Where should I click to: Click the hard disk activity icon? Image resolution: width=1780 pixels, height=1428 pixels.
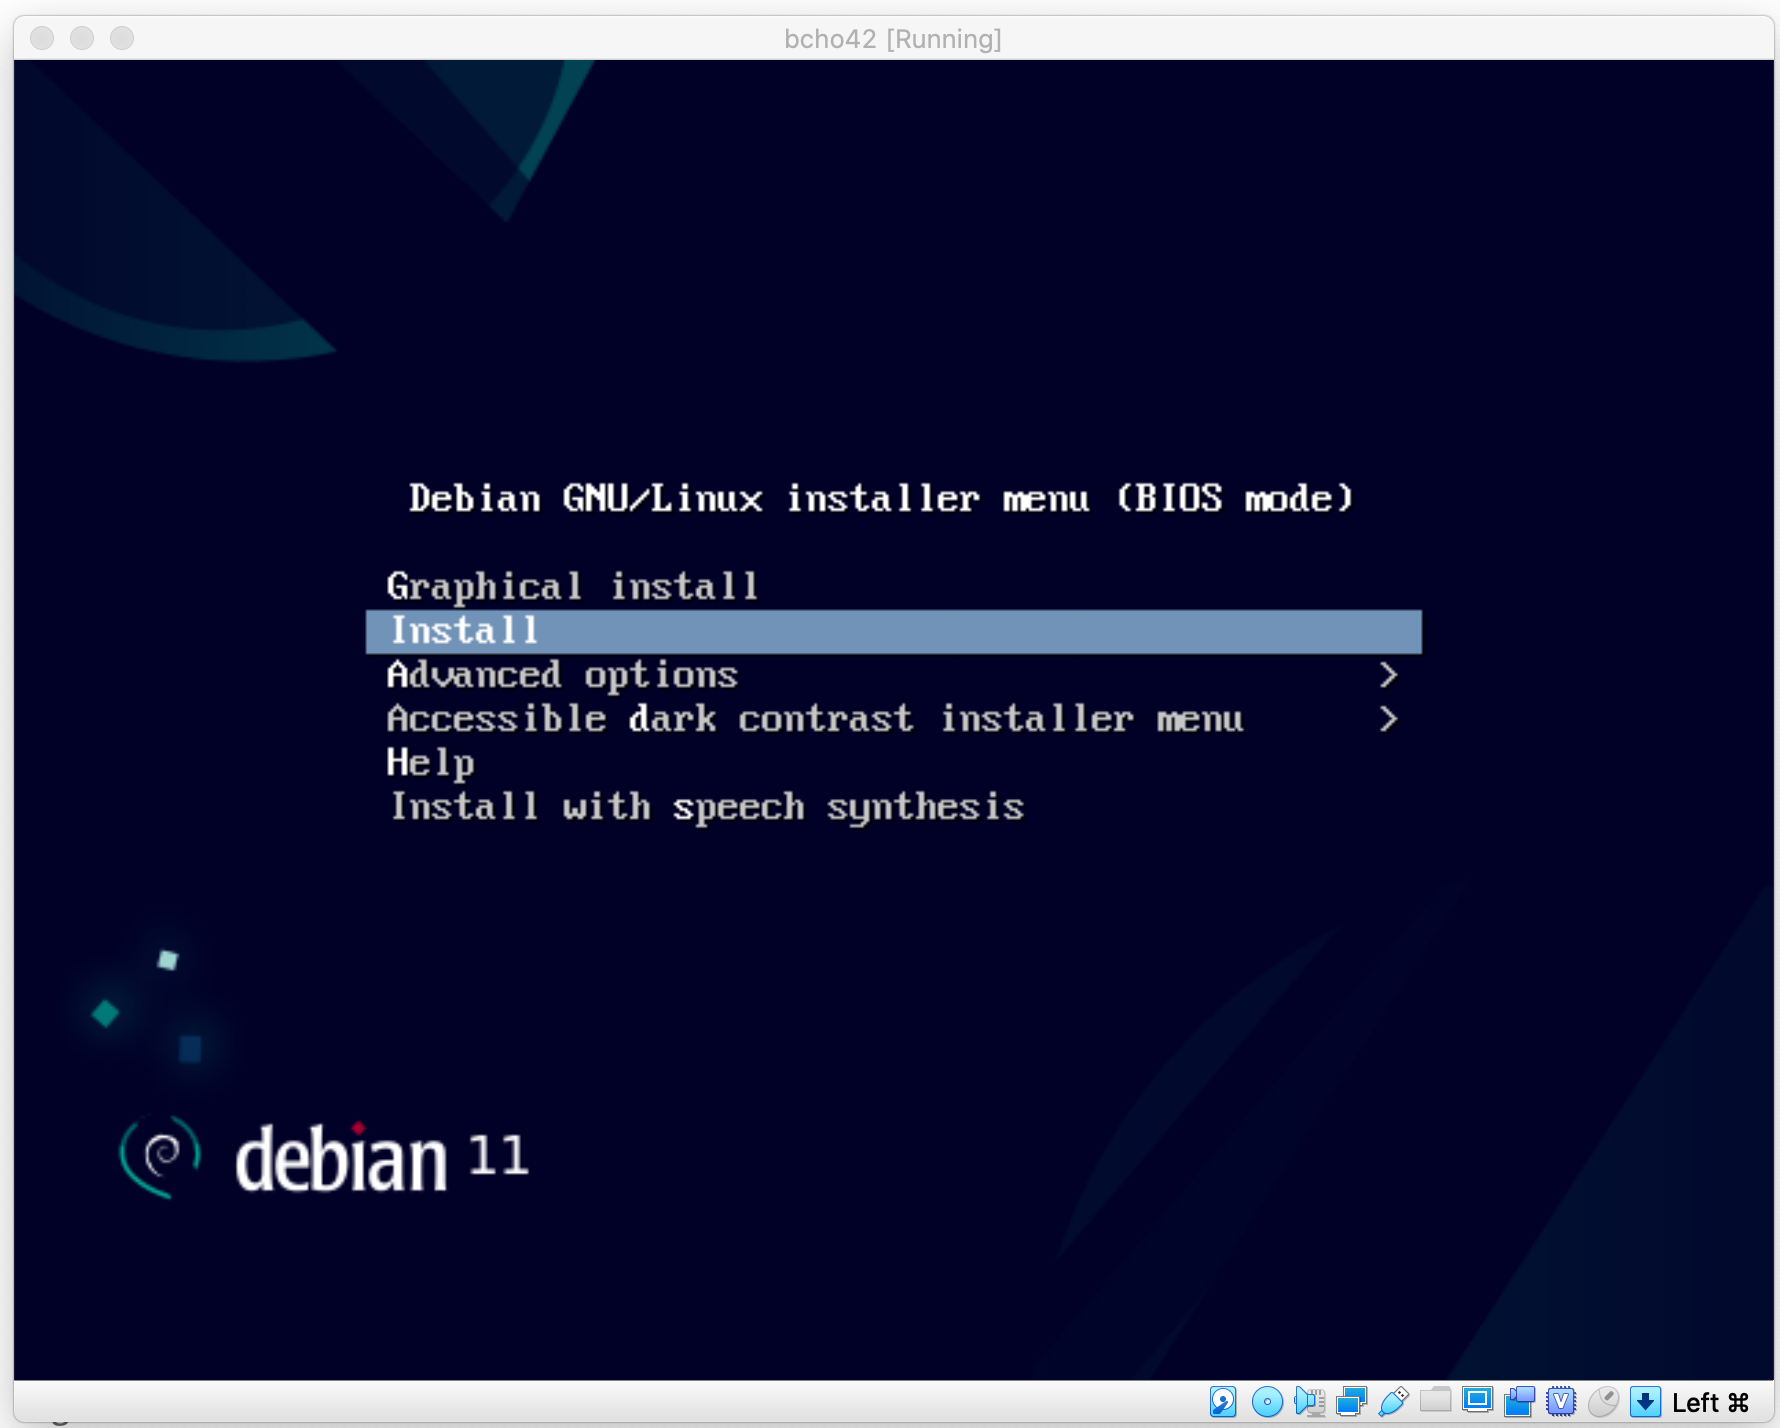coord(1223,1402)
